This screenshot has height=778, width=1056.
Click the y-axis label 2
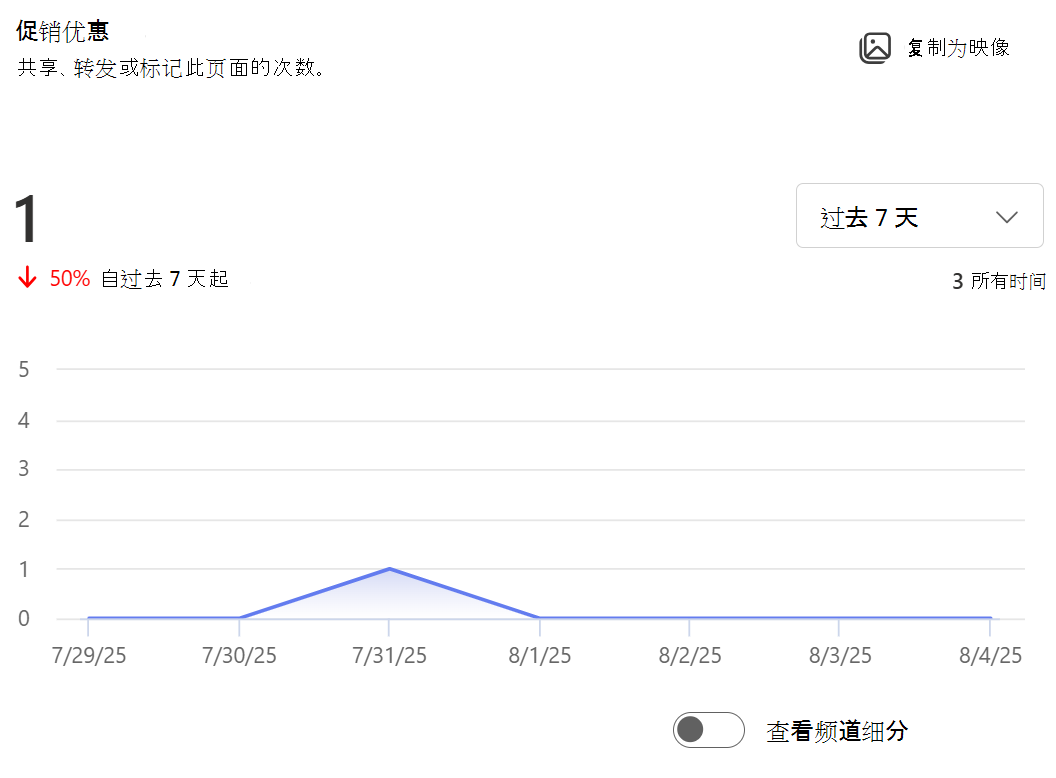tap(24, 519)
